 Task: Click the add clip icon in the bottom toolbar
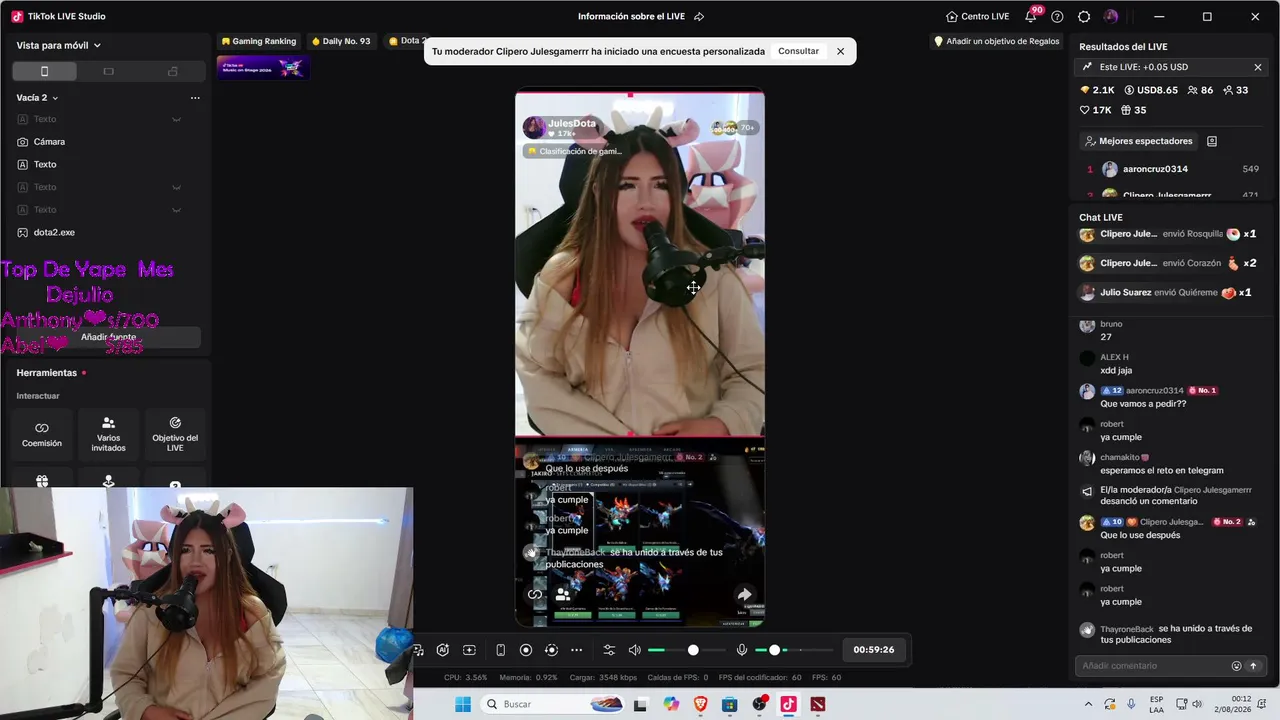pyautogui.click(x=469, y=650)
